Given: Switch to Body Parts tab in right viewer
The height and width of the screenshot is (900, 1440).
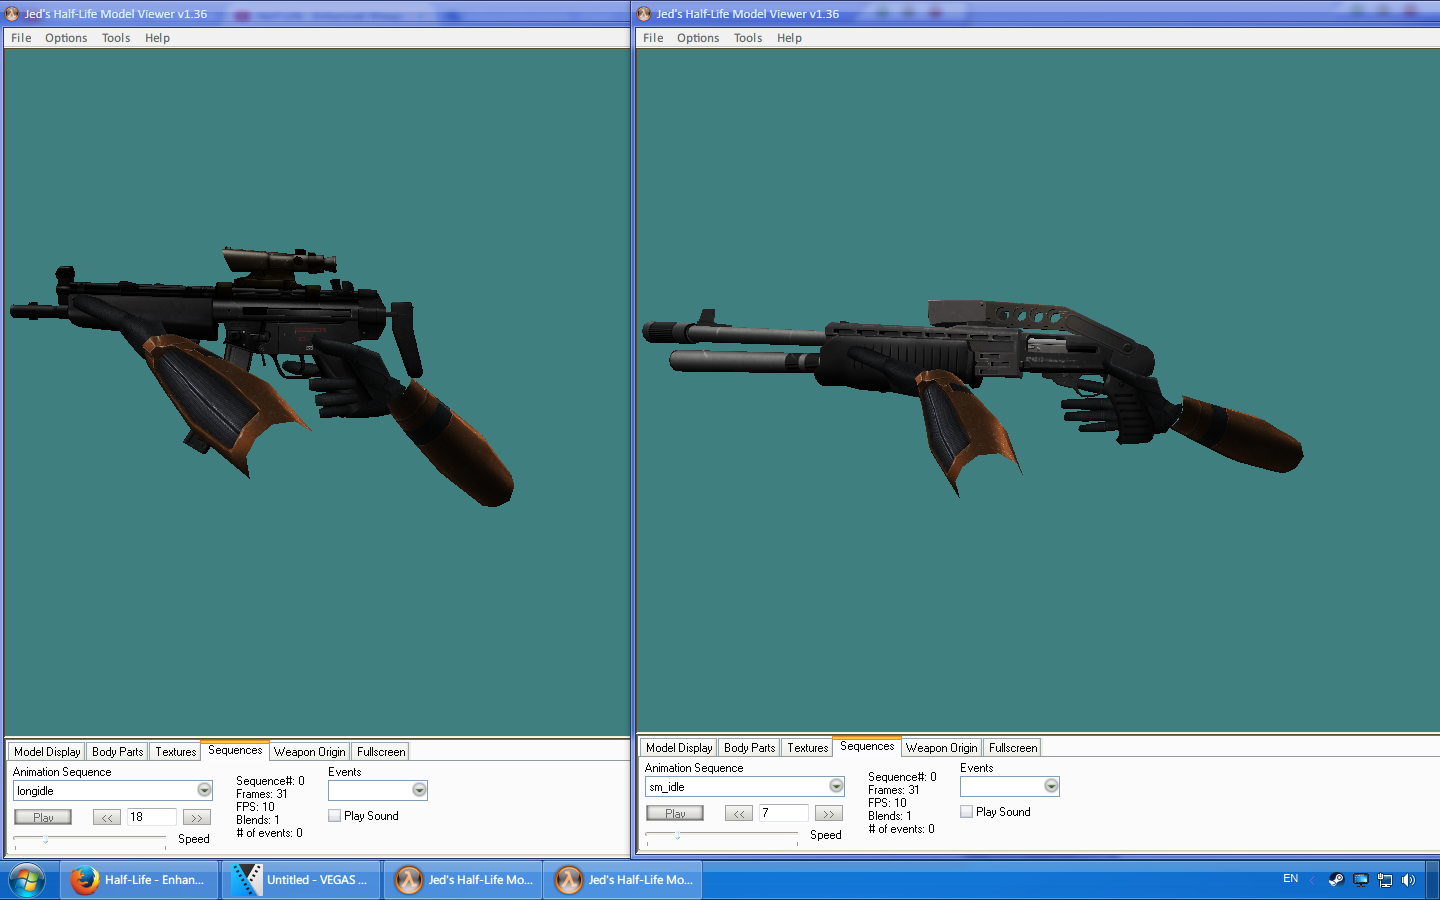Looking at the screenshot, I should pos(749,748).
